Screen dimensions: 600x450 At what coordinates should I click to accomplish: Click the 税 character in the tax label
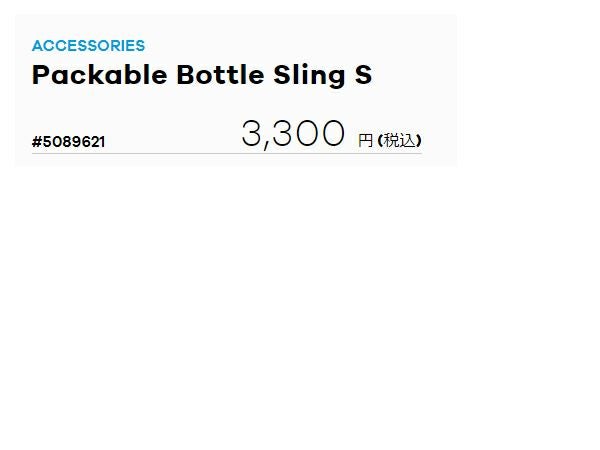click(392, 141)
